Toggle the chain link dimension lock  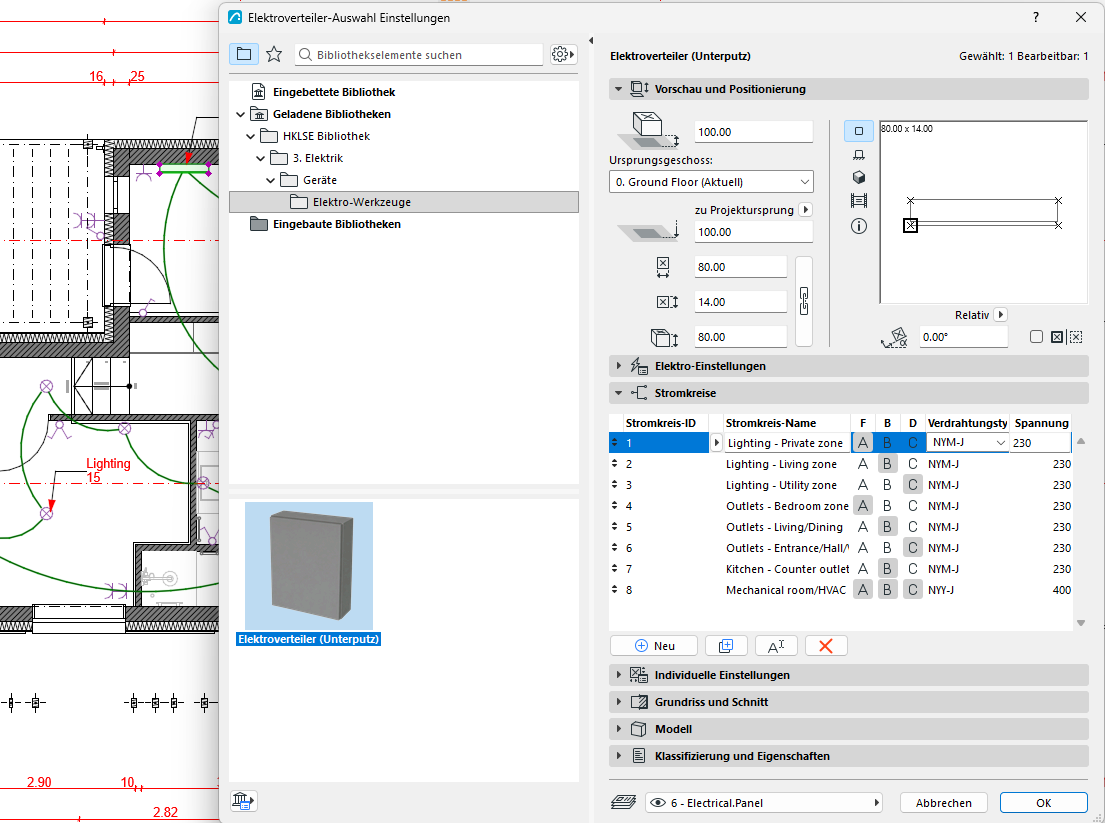coord(804,302)
